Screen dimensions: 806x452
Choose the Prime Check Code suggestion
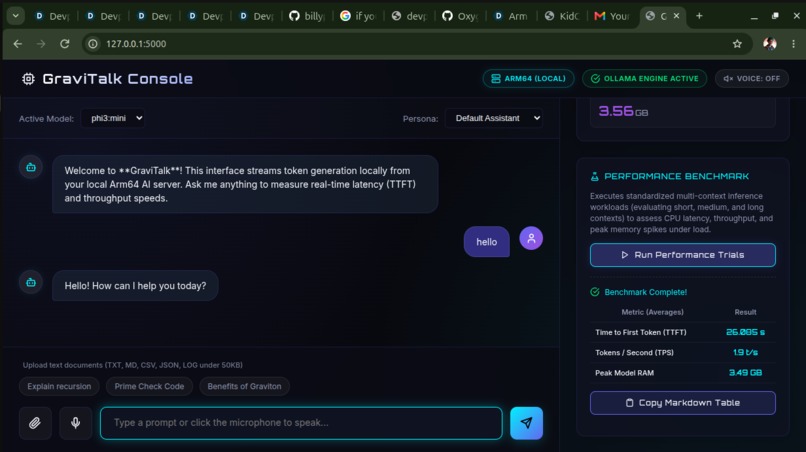(149, 386)
